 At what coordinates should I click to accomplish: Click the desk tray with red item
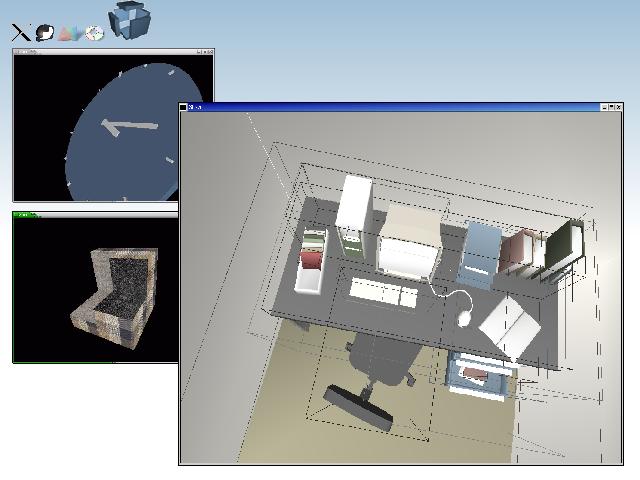[311, 263]
